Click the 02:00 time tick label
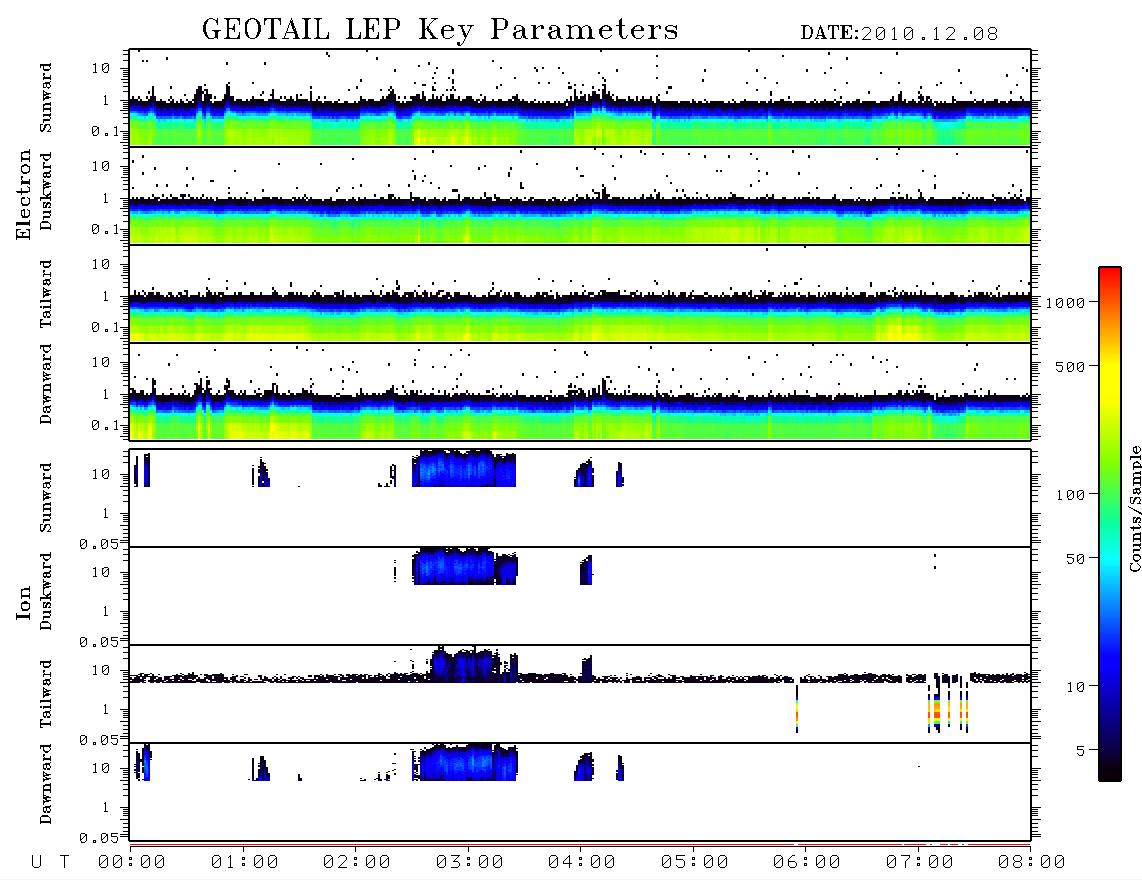This screenshot has width=1142, height=880. [x=357, y=863]
